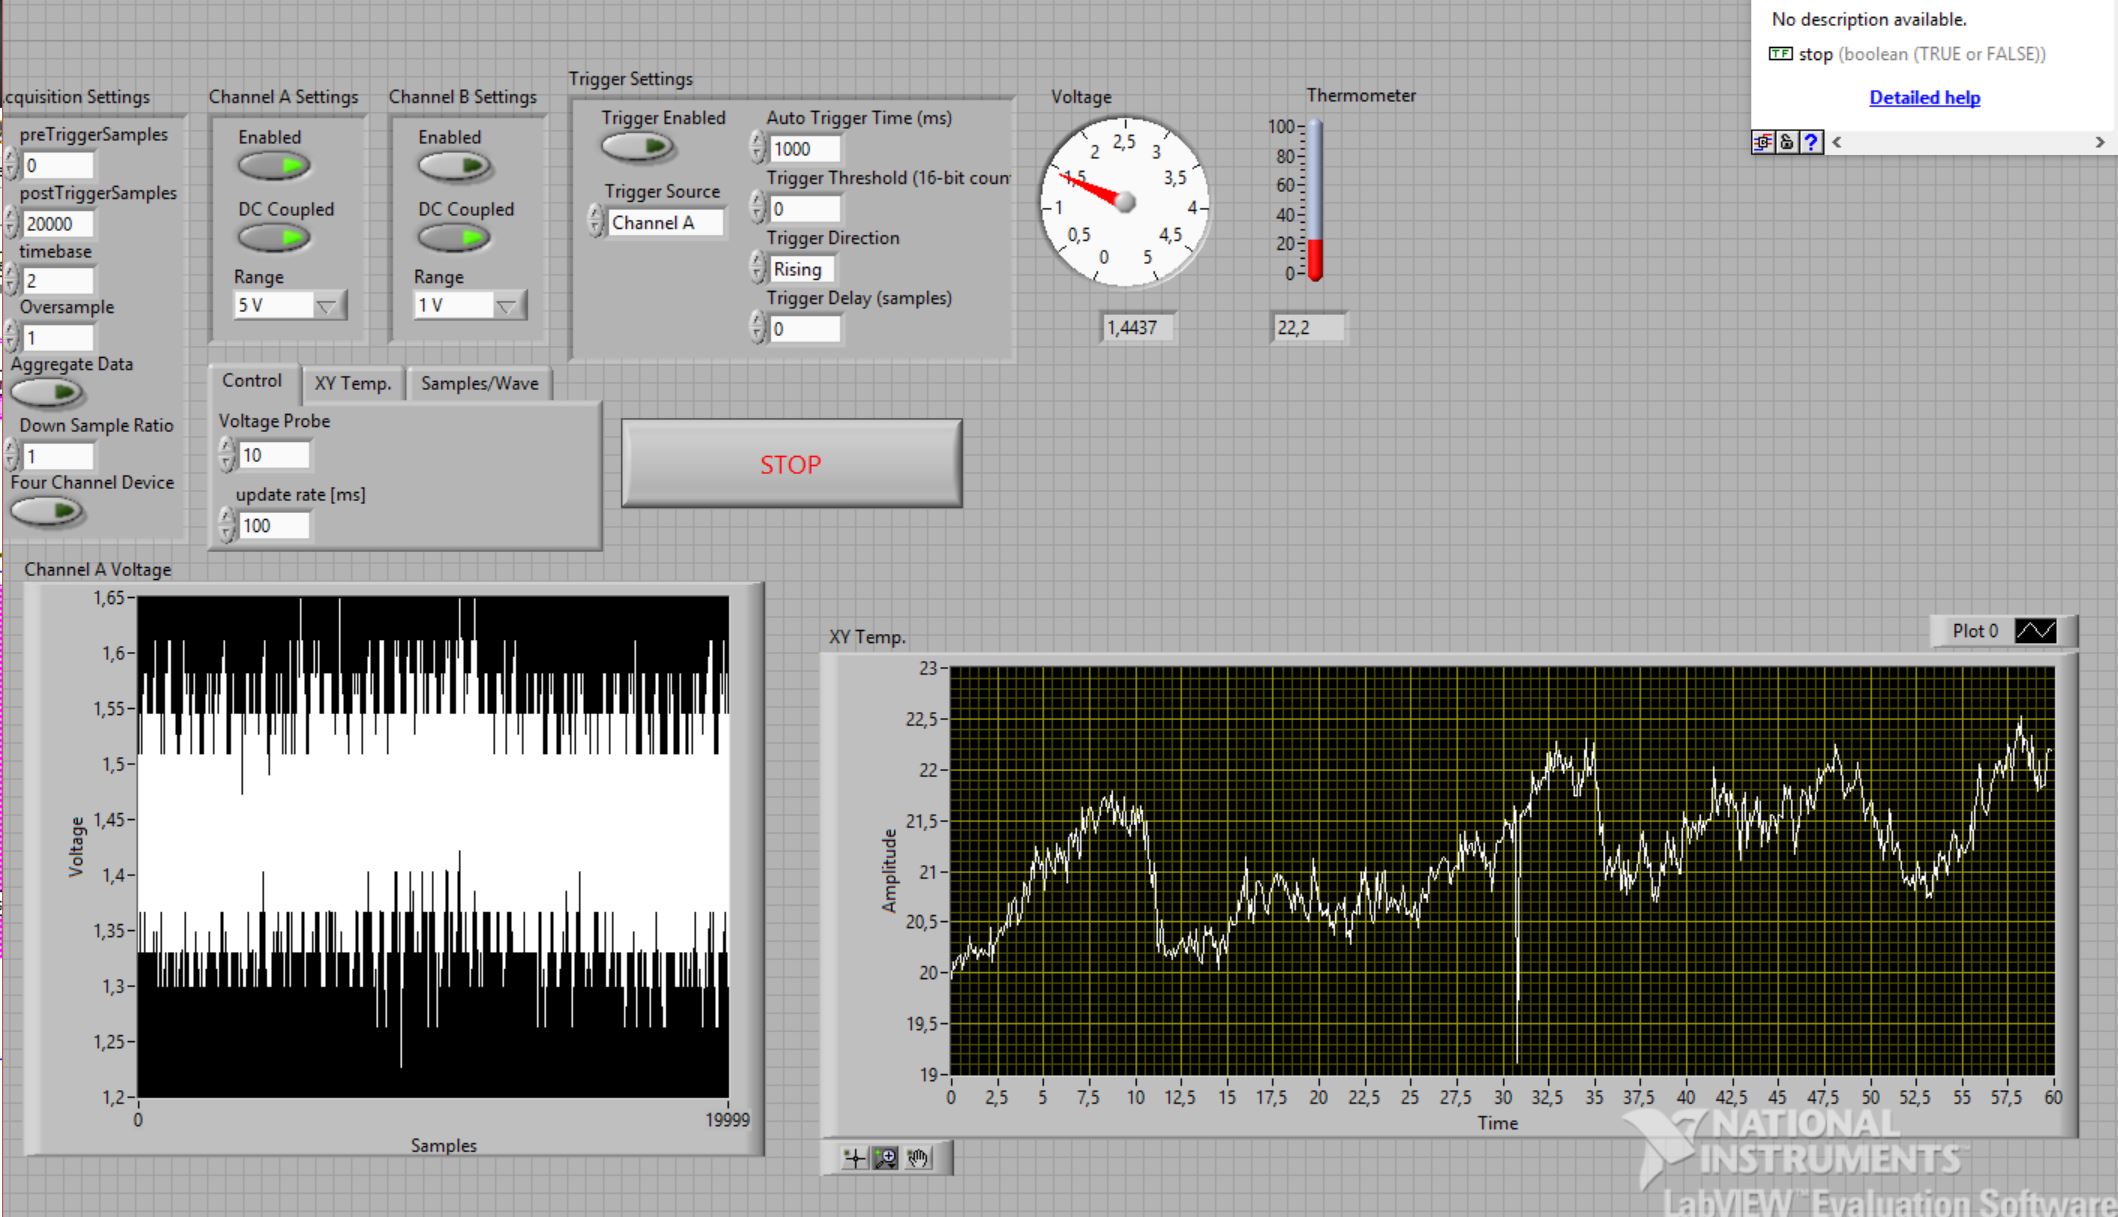Open Channel A Range dropdown
This screenshot has width=2118, height=1217.
point(327,306)
